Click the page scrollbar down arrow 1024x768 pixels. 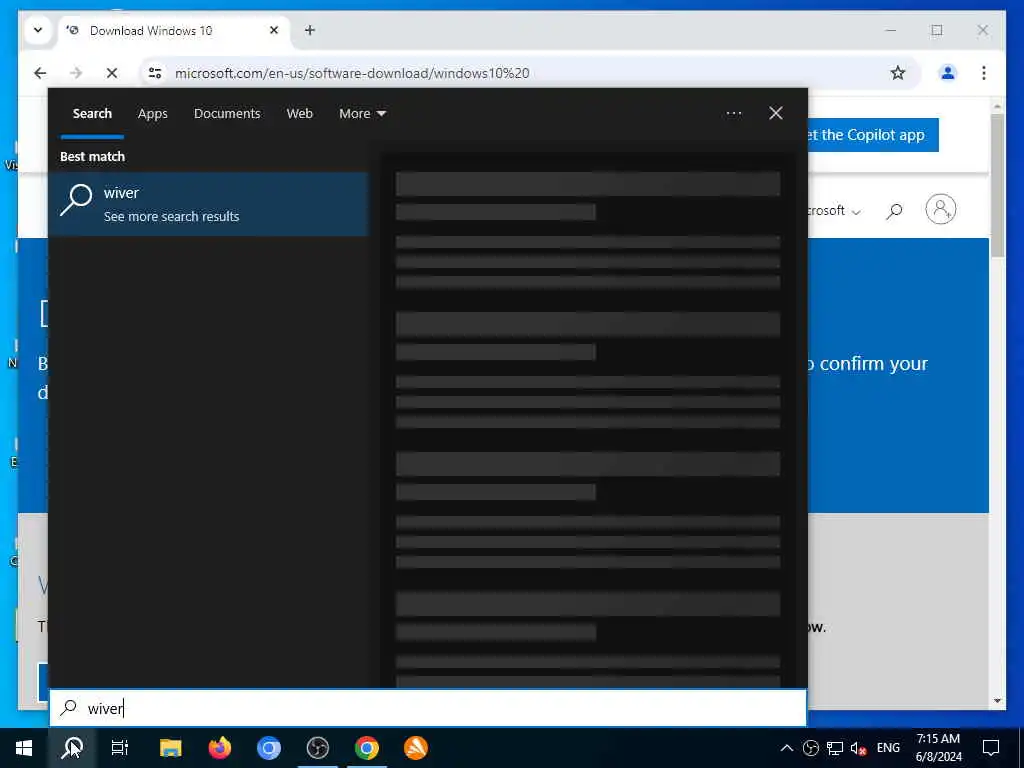coord(997,701)
